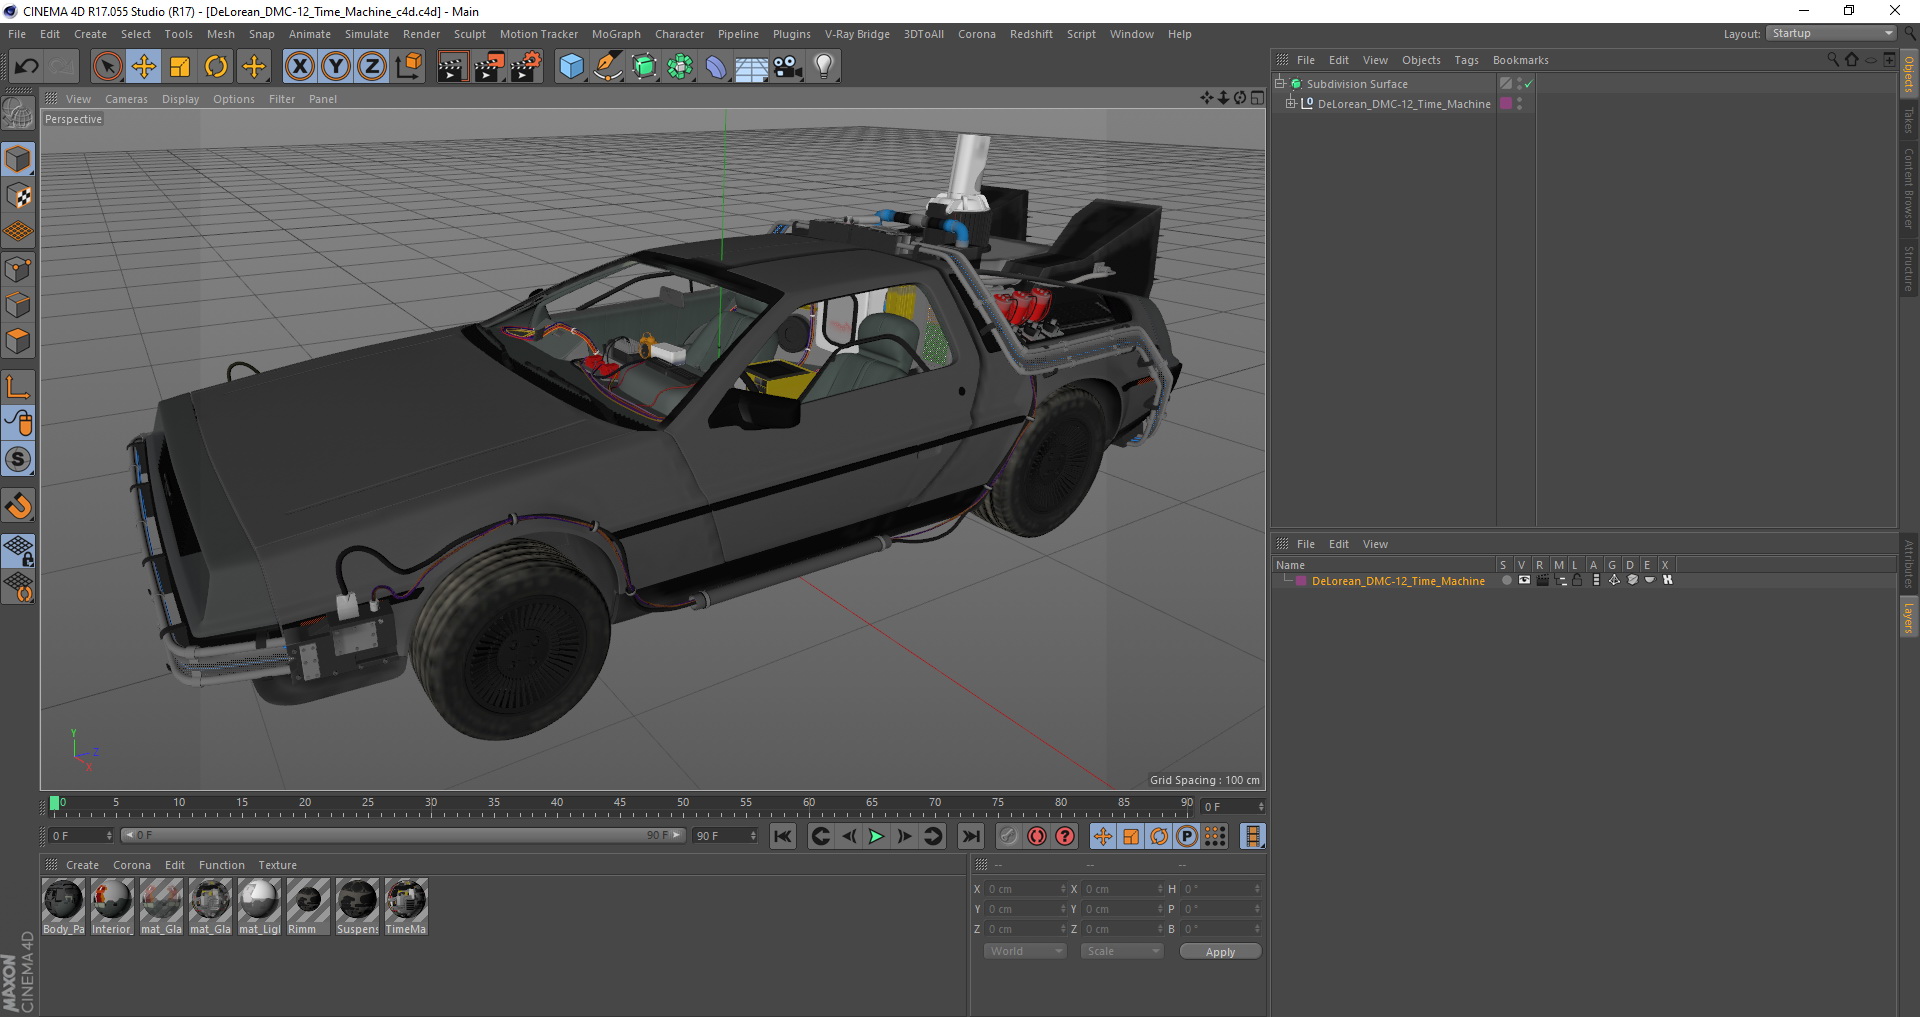1920x1017 pixels.
Task: Click the timeline range slider bar
Action: point(403,835)
